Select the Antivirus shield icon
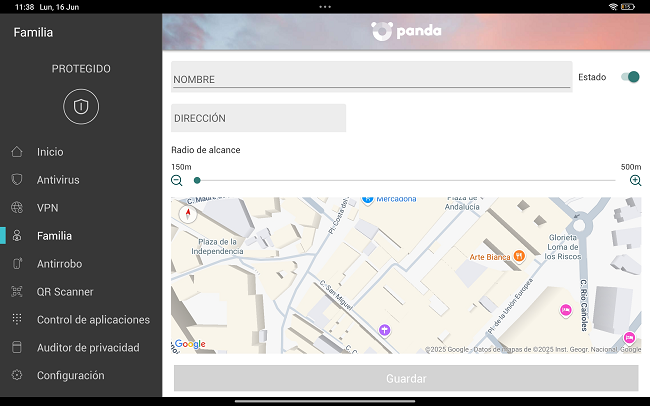This screenshot has width=650, height=406. [x=16, y=180]
